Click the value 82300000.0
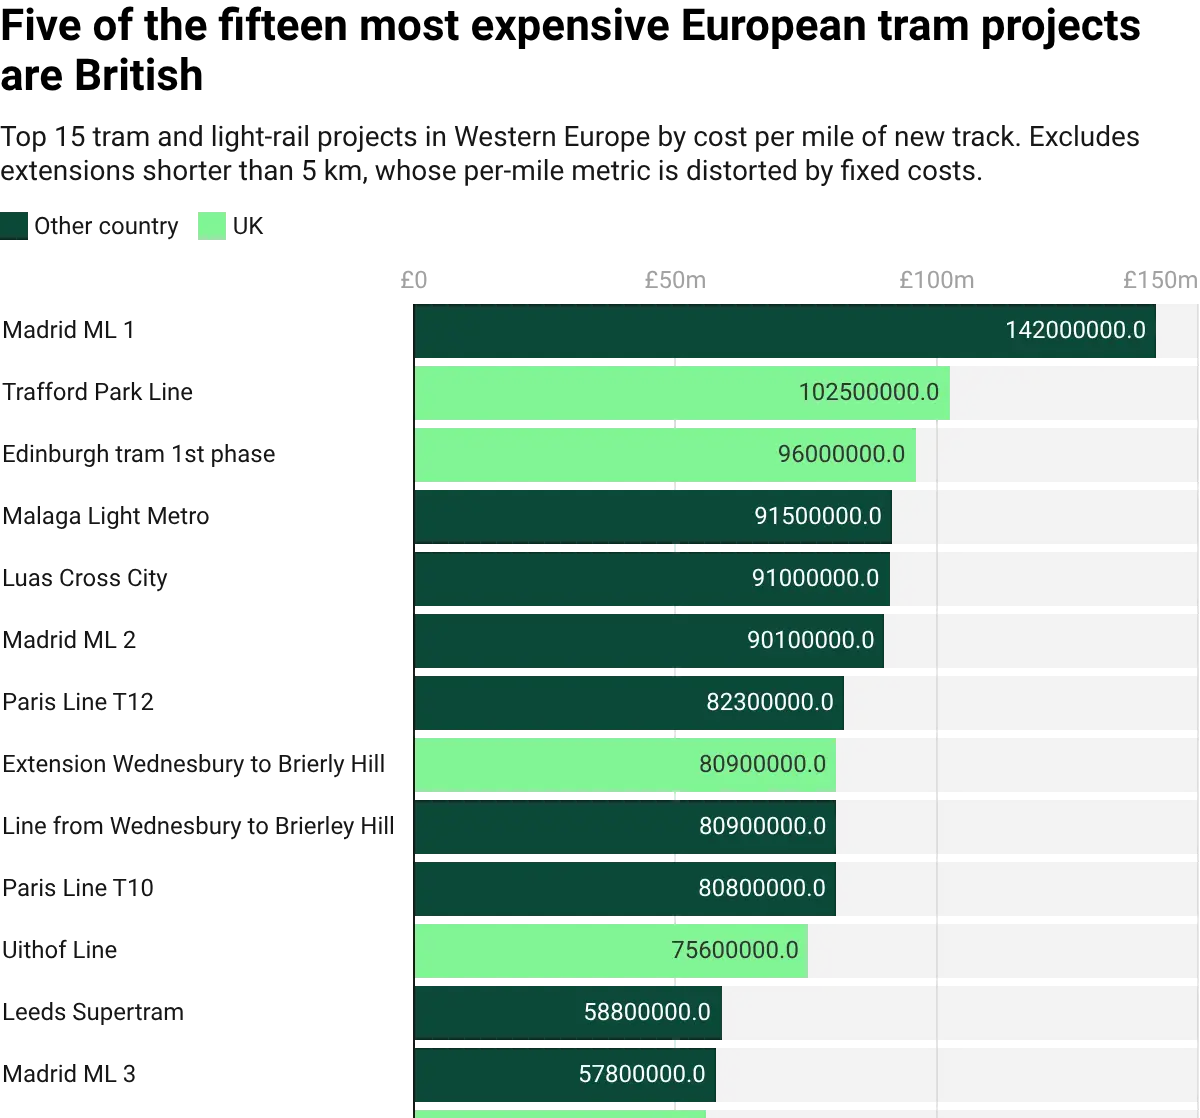The width and height of the screenshot is (1200, 1118). click(770, 702)
